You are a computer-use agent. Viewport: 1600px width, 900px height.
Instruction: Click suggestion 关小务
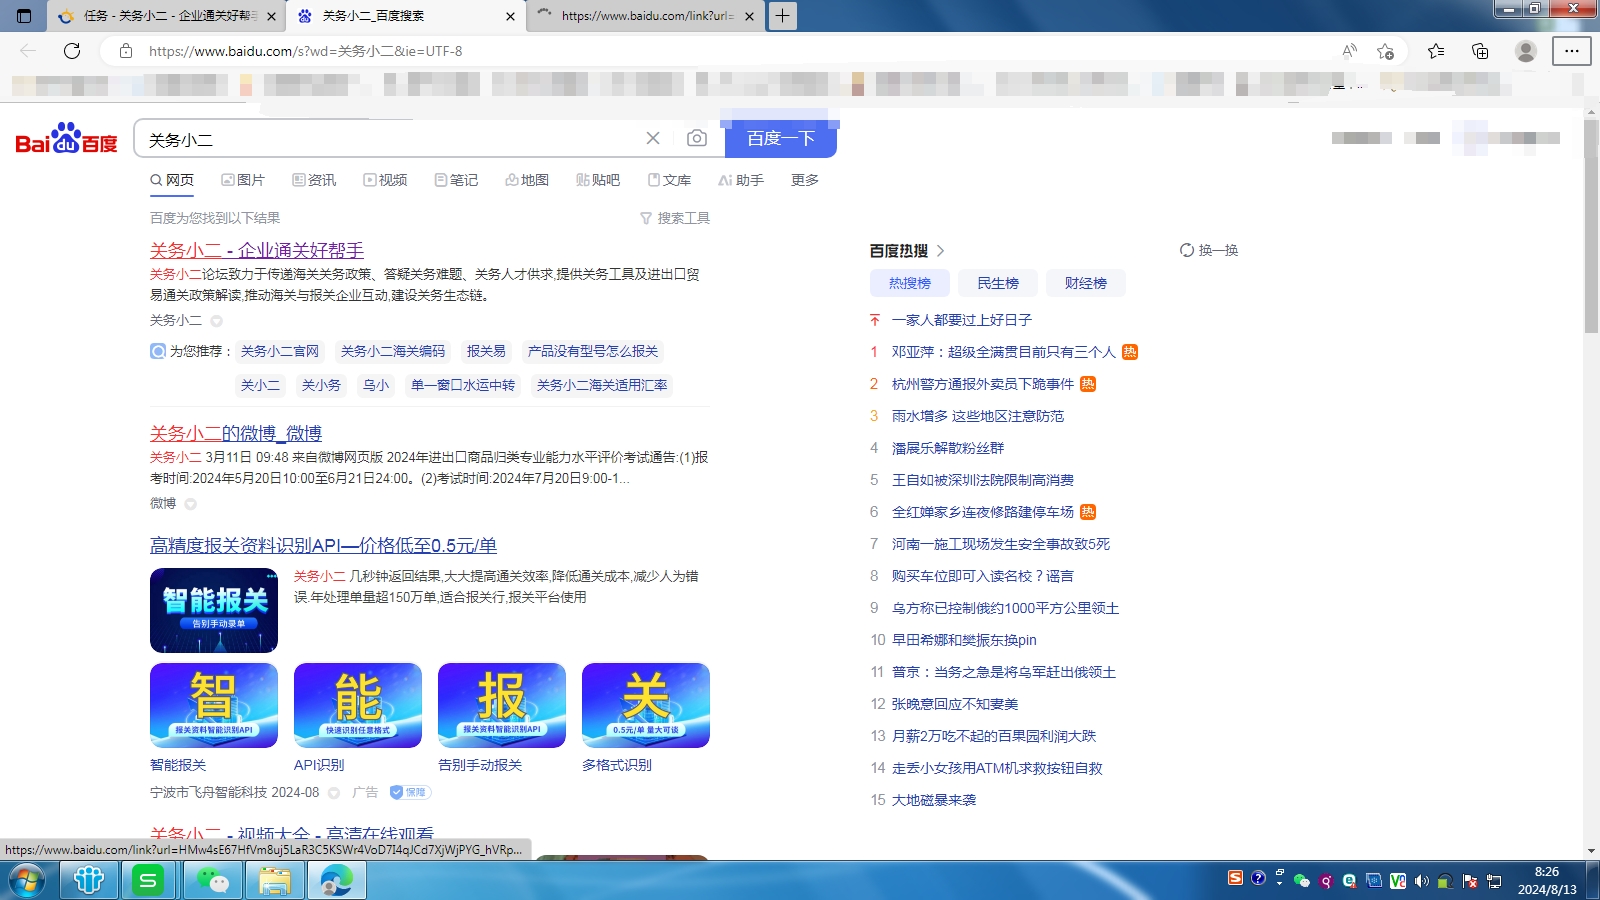321,385
